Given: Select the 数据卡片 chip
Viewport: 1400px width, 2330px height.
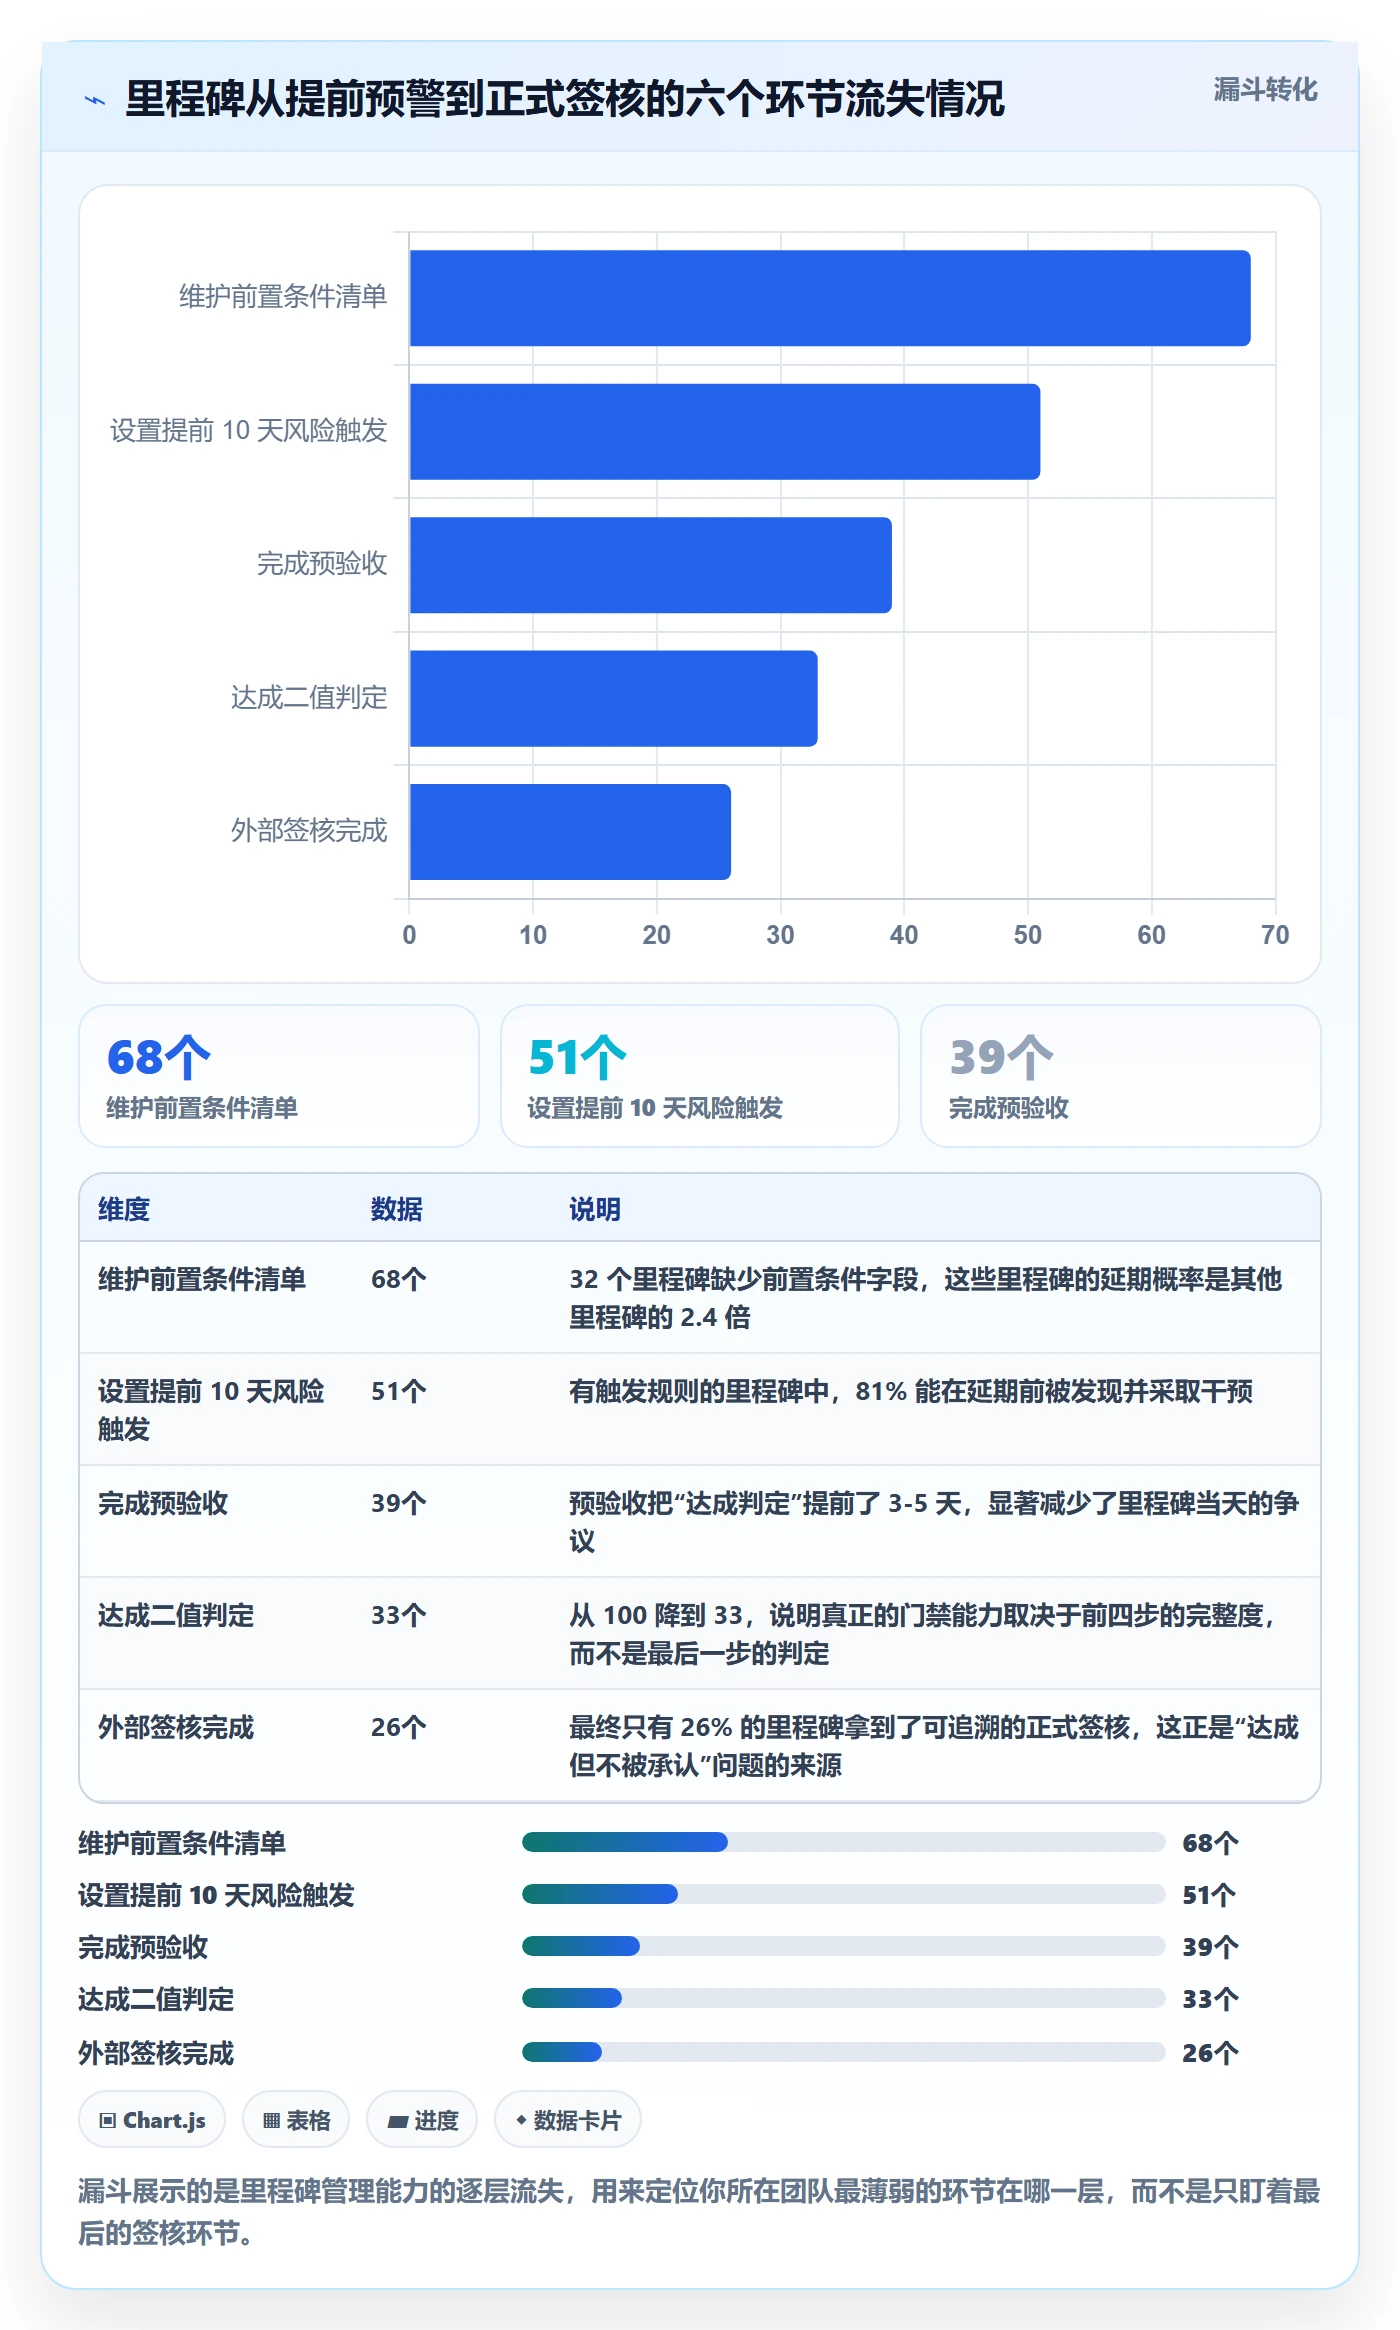Looking at the screenshot, I should pyautogui.click(x=568, y=2120).
